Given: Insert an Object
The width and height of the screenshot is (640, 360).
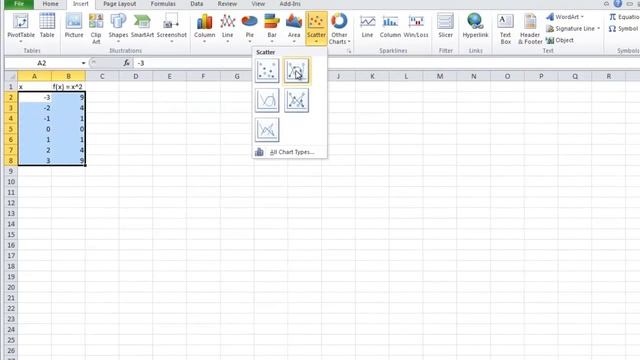Looking at the screenshot, I should tap(560, 40).
